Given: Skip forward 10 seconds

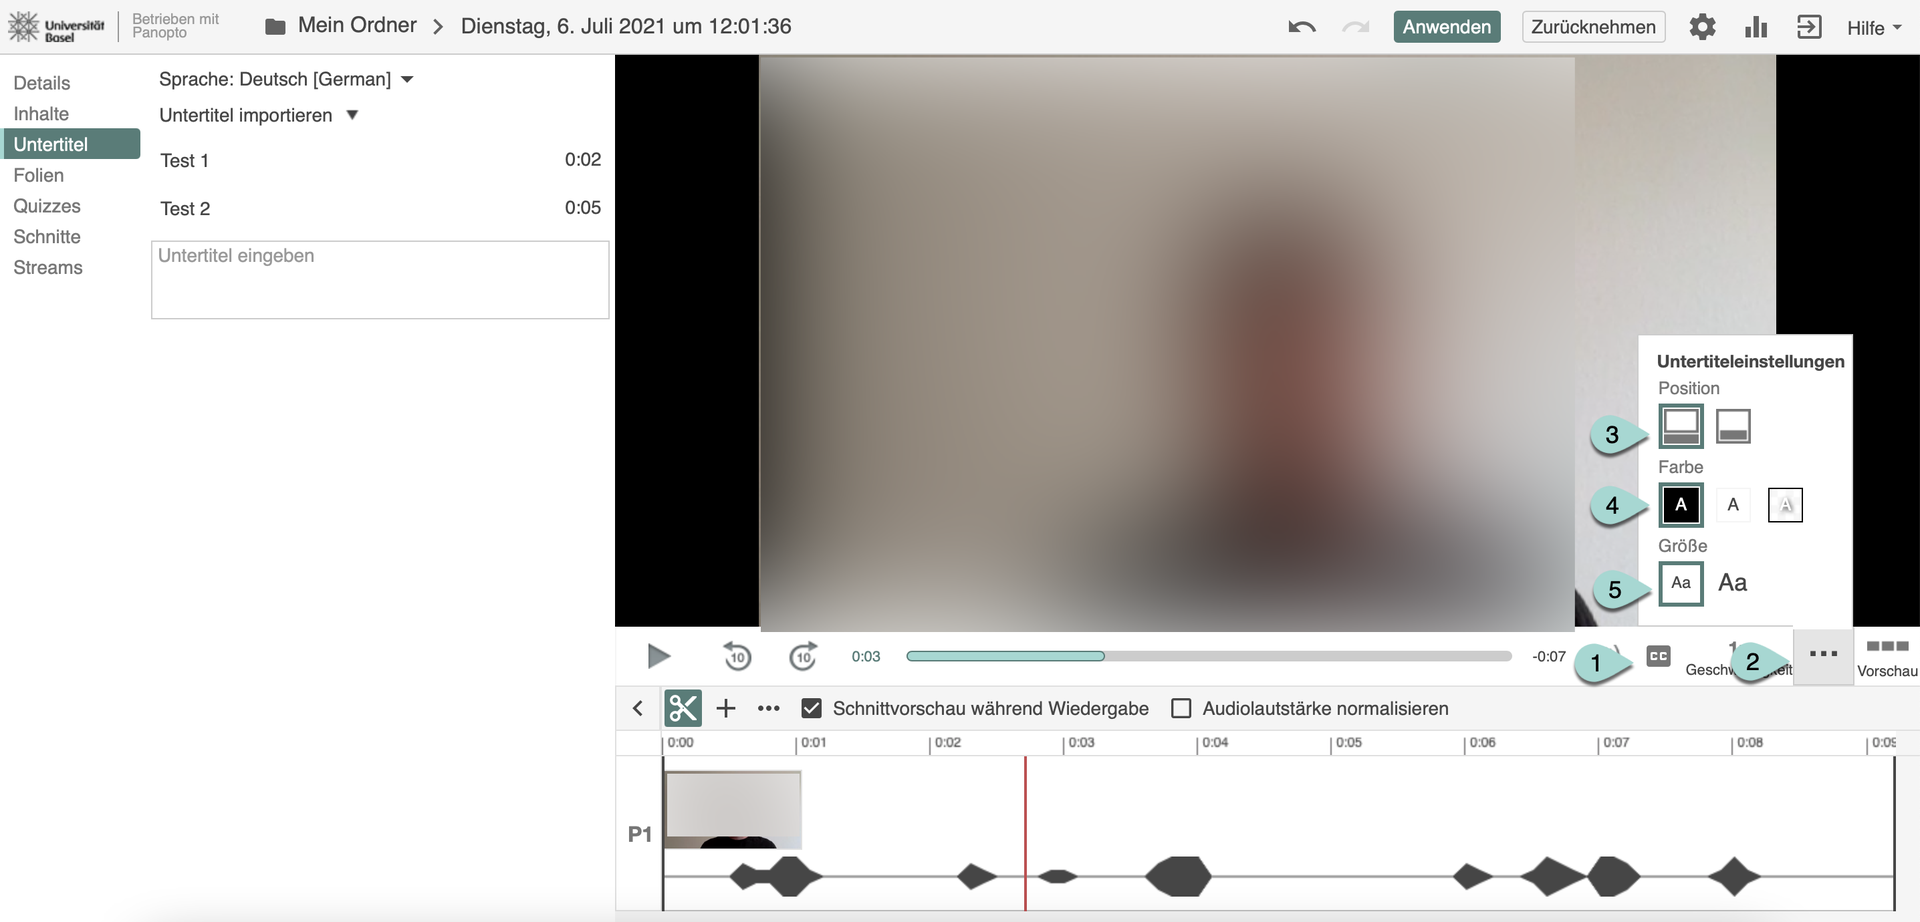Looking at the screenshot, I should point(803,656).
